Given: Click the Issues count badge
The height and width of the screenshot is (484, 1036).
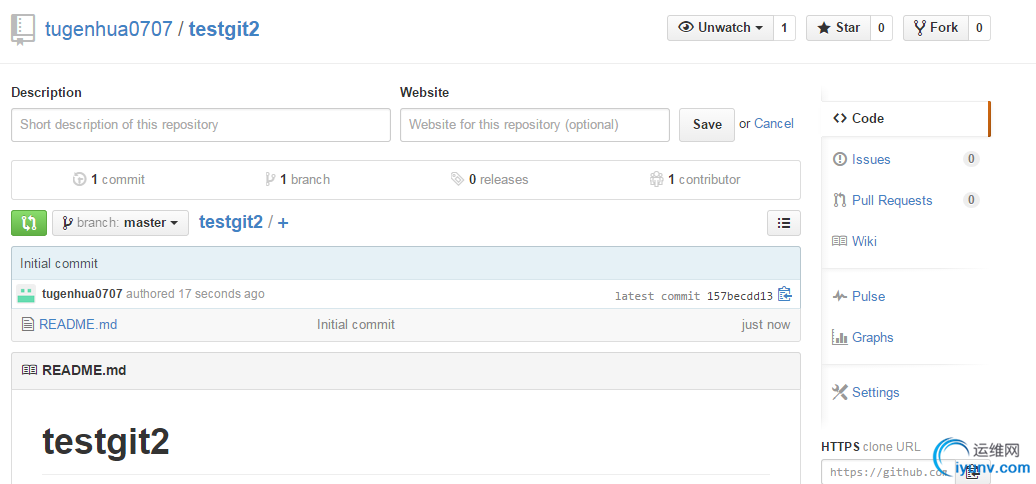Looking at the screenshot, I should pos(971,158).
